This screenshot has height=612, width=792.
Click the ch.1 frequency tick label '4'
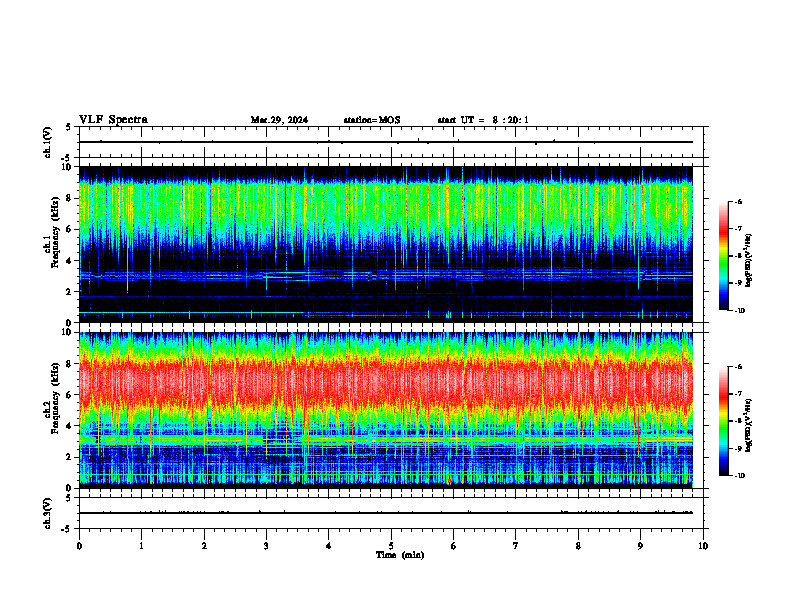69,261
